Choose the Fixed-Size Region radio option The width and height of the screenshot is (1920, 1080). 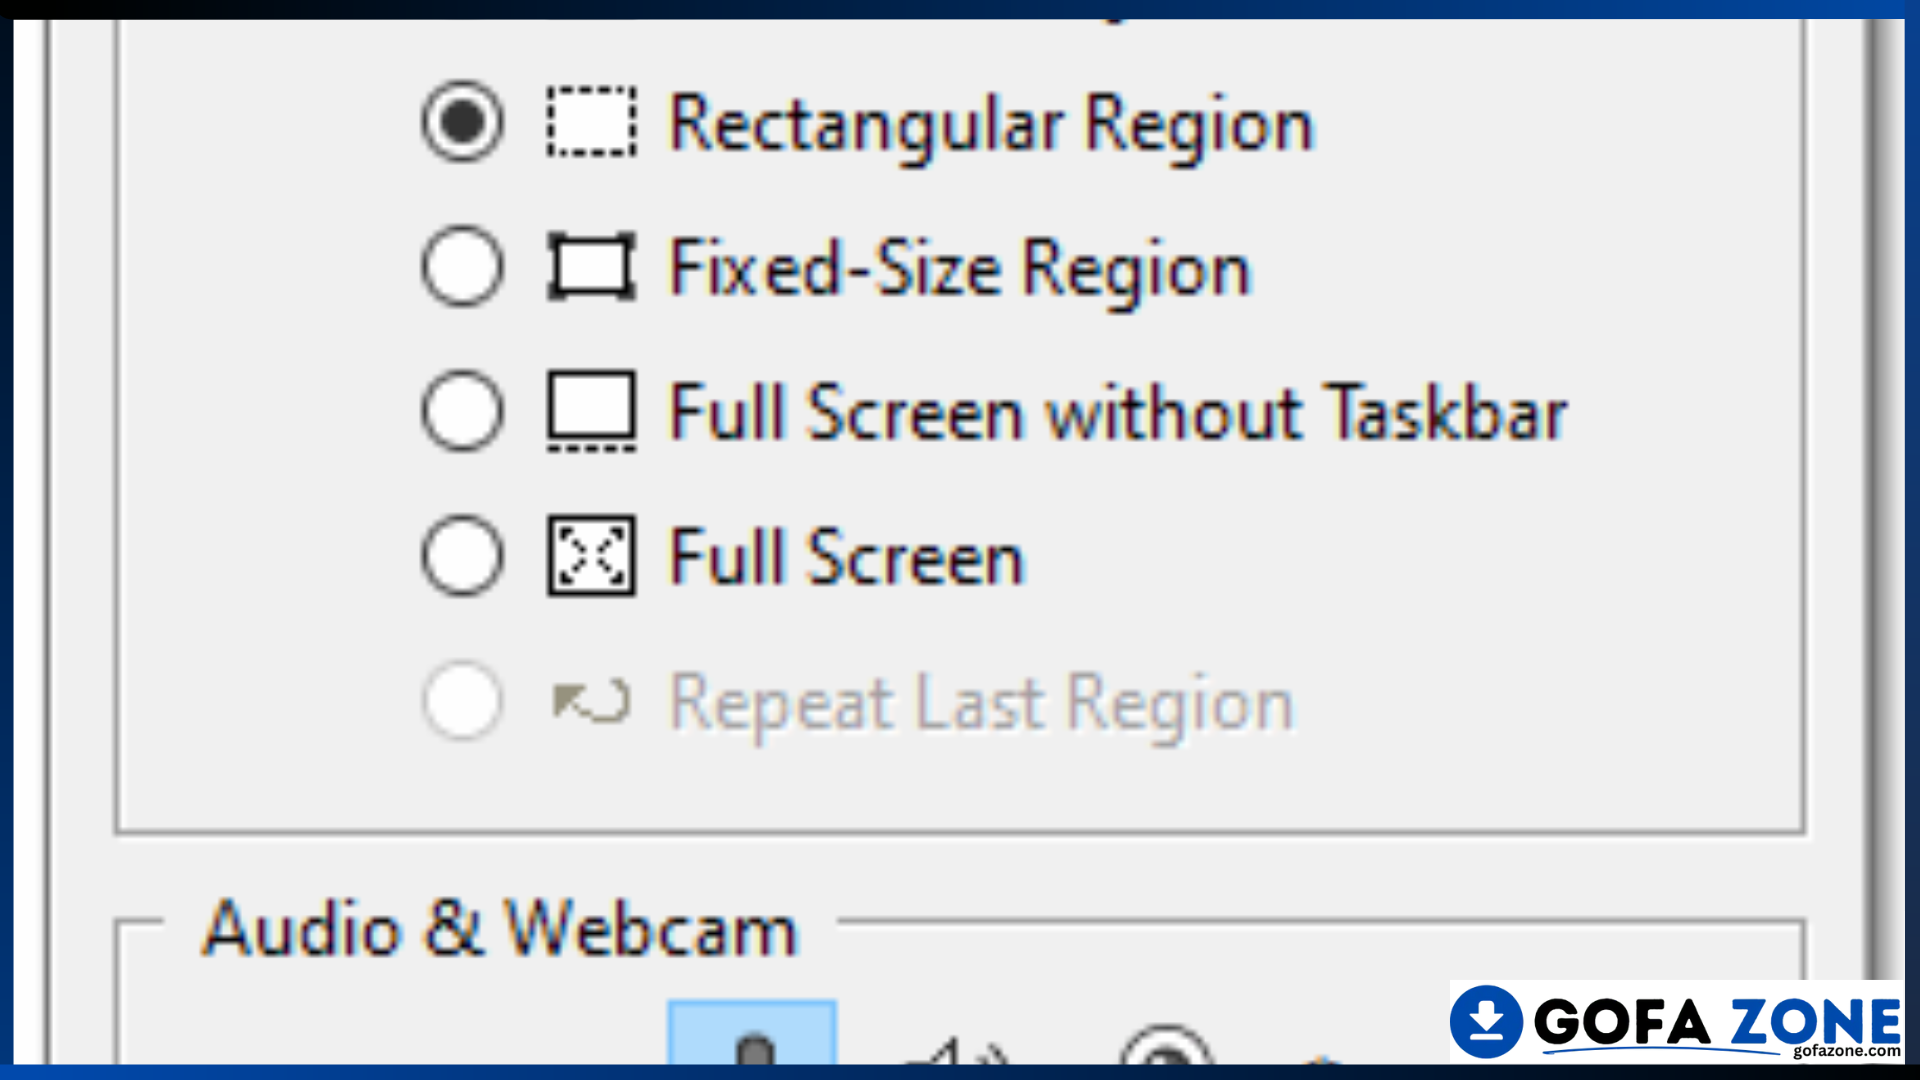tap(461, 267)
